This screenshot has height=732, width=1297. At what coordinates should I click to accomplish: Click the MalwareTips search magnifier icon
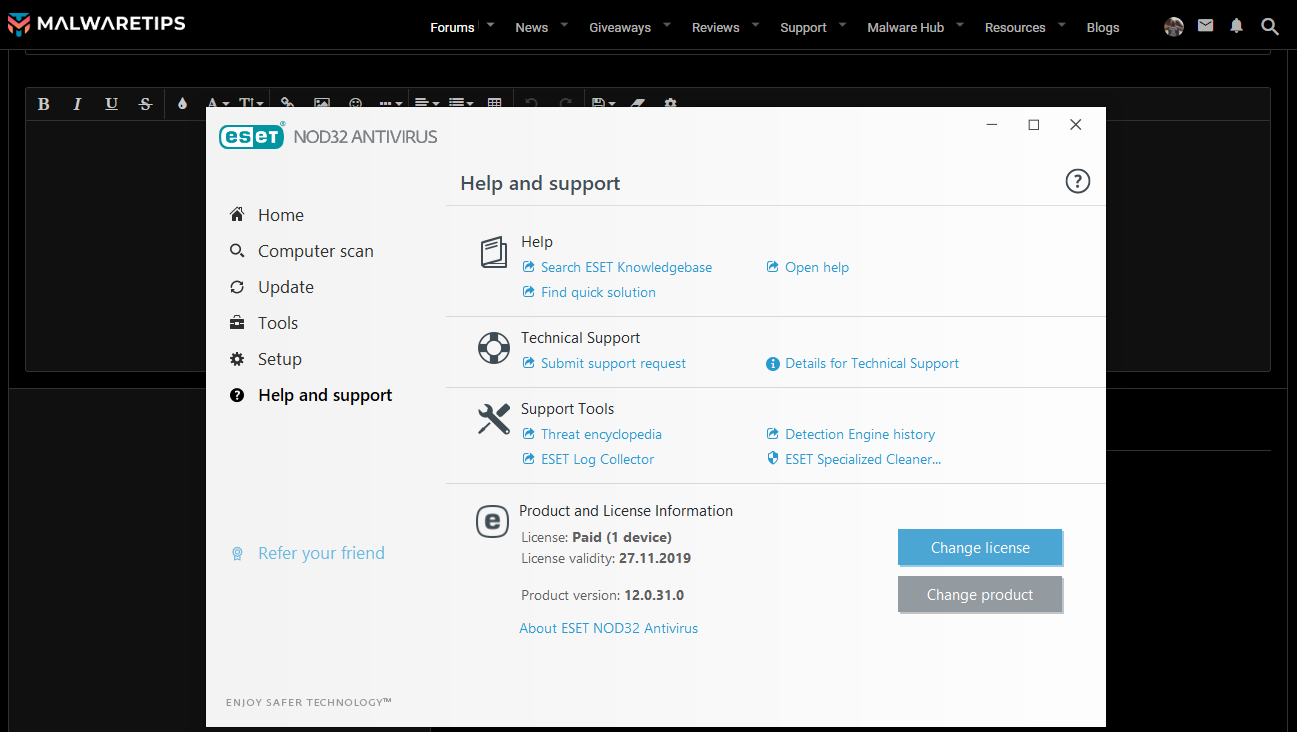click(1270, 26)
